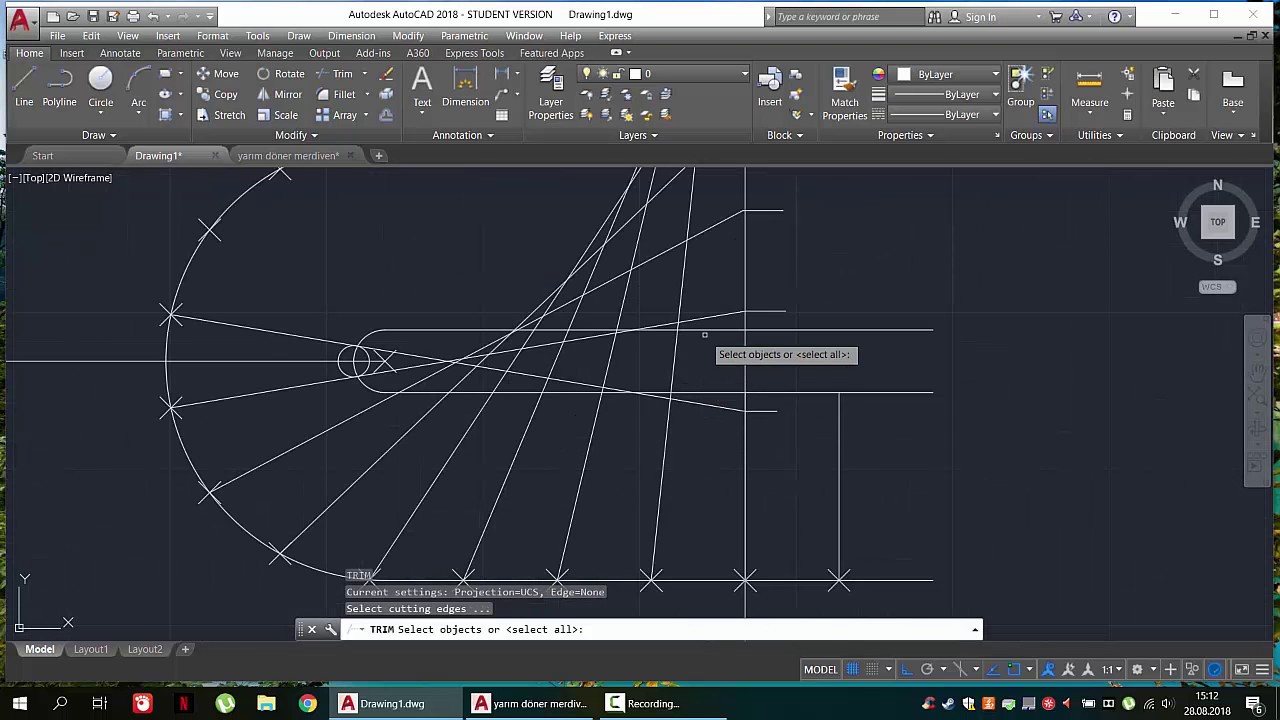Click the Sign In button
This screenshot has height=720, width=1280.
980,16
